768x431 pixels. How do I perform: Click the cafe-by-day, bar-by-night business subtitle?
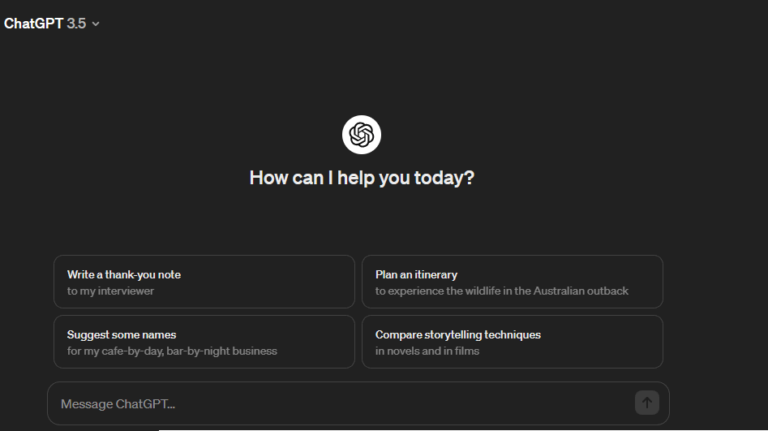172,351
